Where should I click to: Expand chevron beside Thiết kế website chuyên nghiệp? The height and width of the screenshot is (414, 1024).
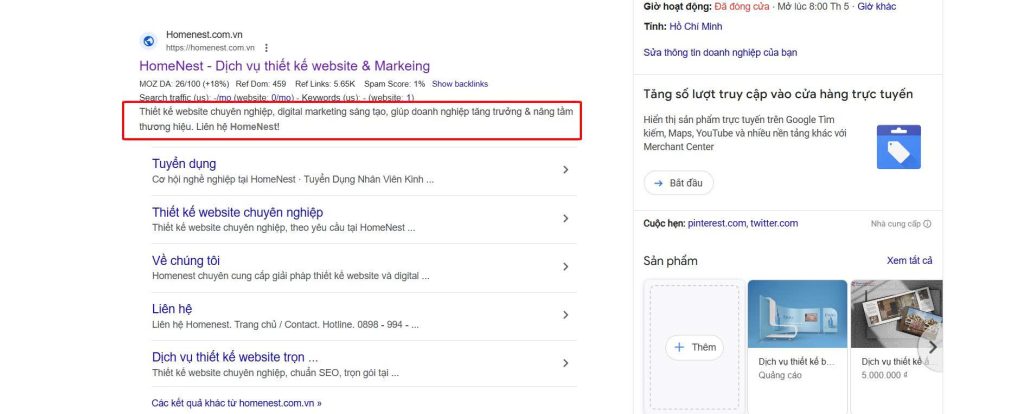(566, 218)
